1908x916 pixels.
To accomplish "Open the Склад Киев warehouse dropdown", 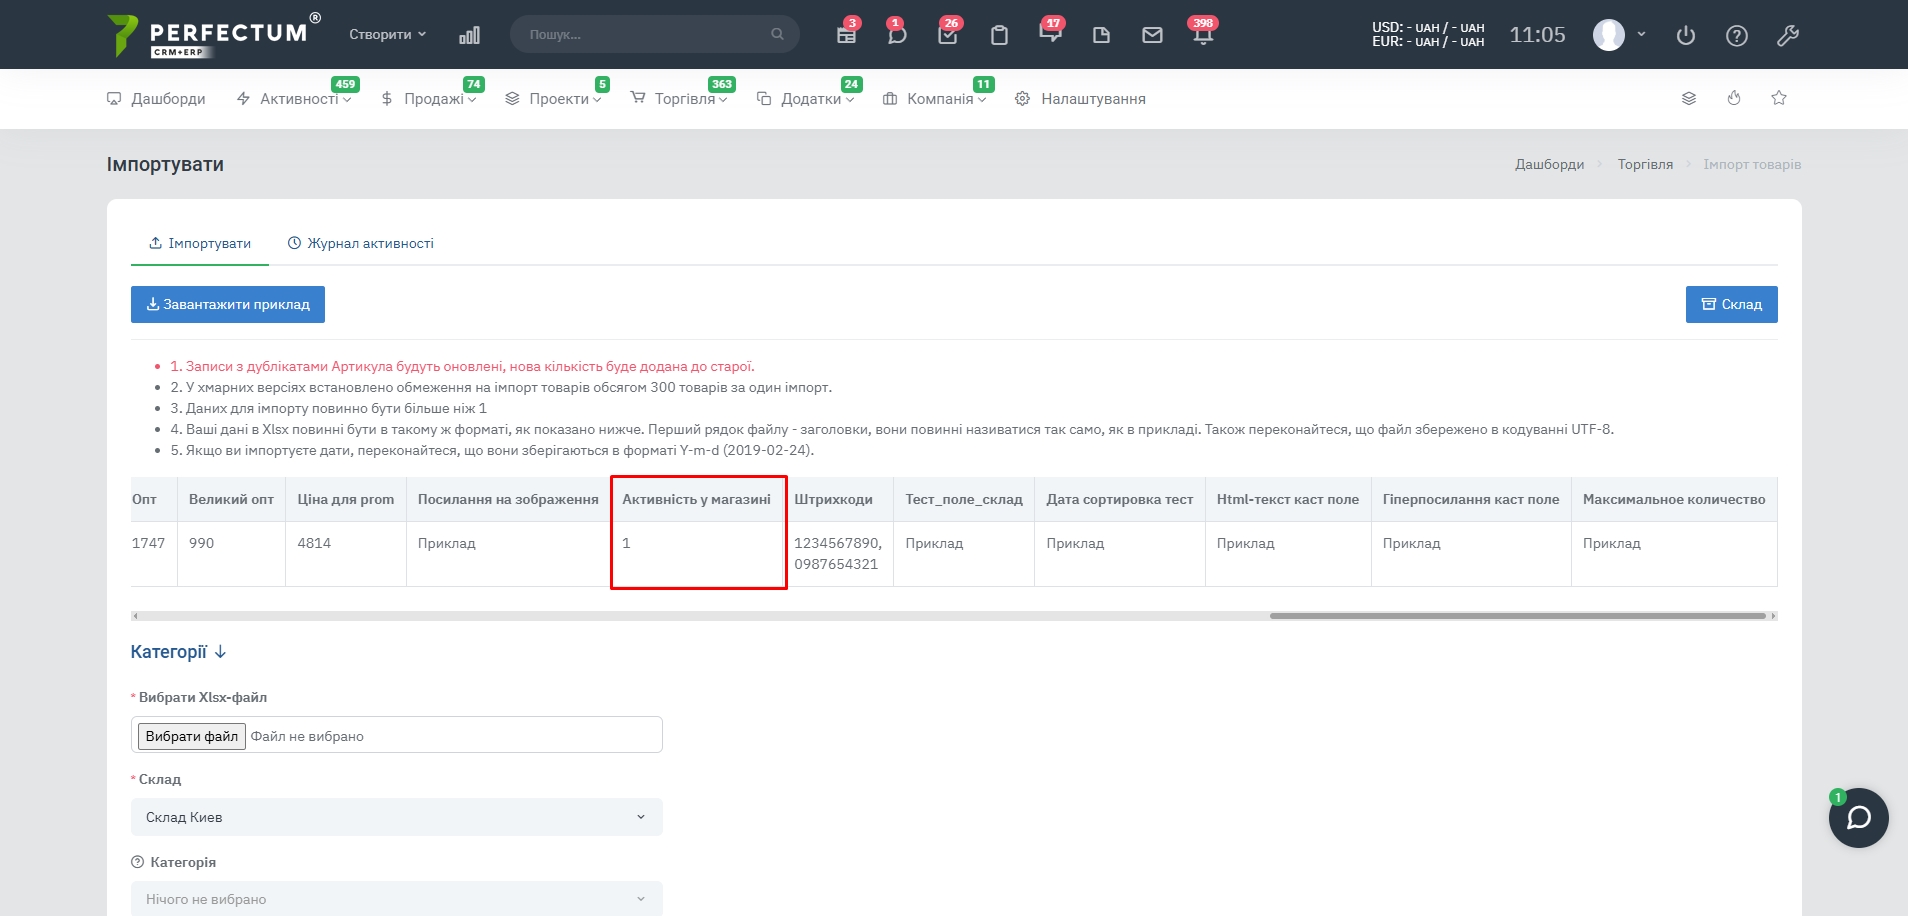I will click(x=396, y=817).
